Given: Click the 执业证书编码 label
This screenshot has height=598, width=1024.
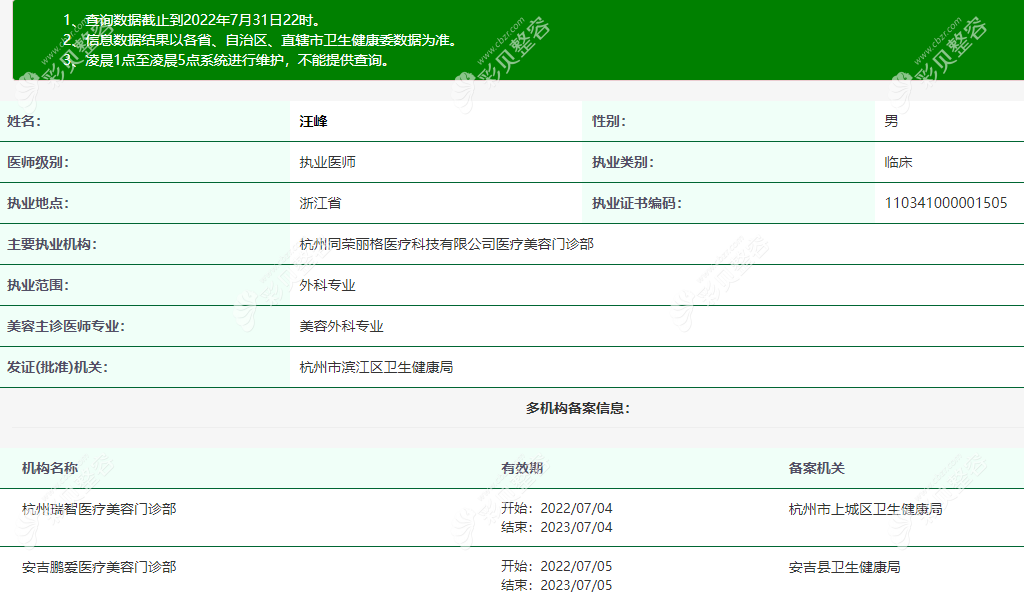Looking at the screenshot, I should [x=637, y=204].
